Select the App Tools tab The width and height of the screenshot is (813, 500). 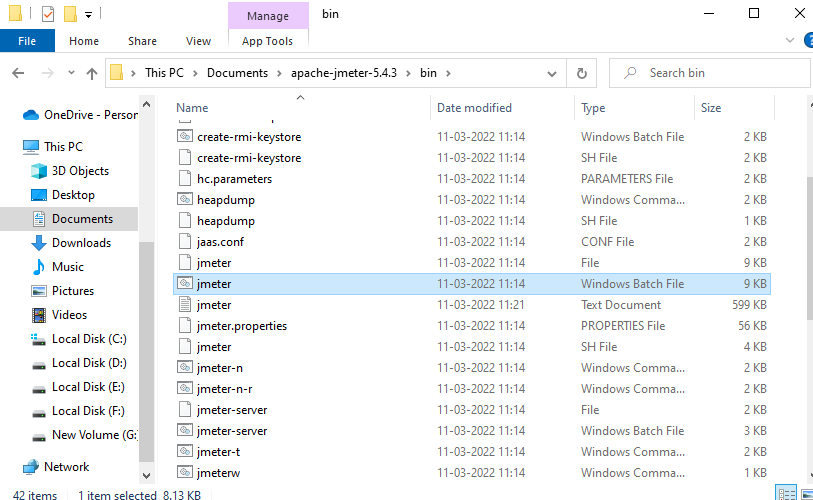pos(268,41)
